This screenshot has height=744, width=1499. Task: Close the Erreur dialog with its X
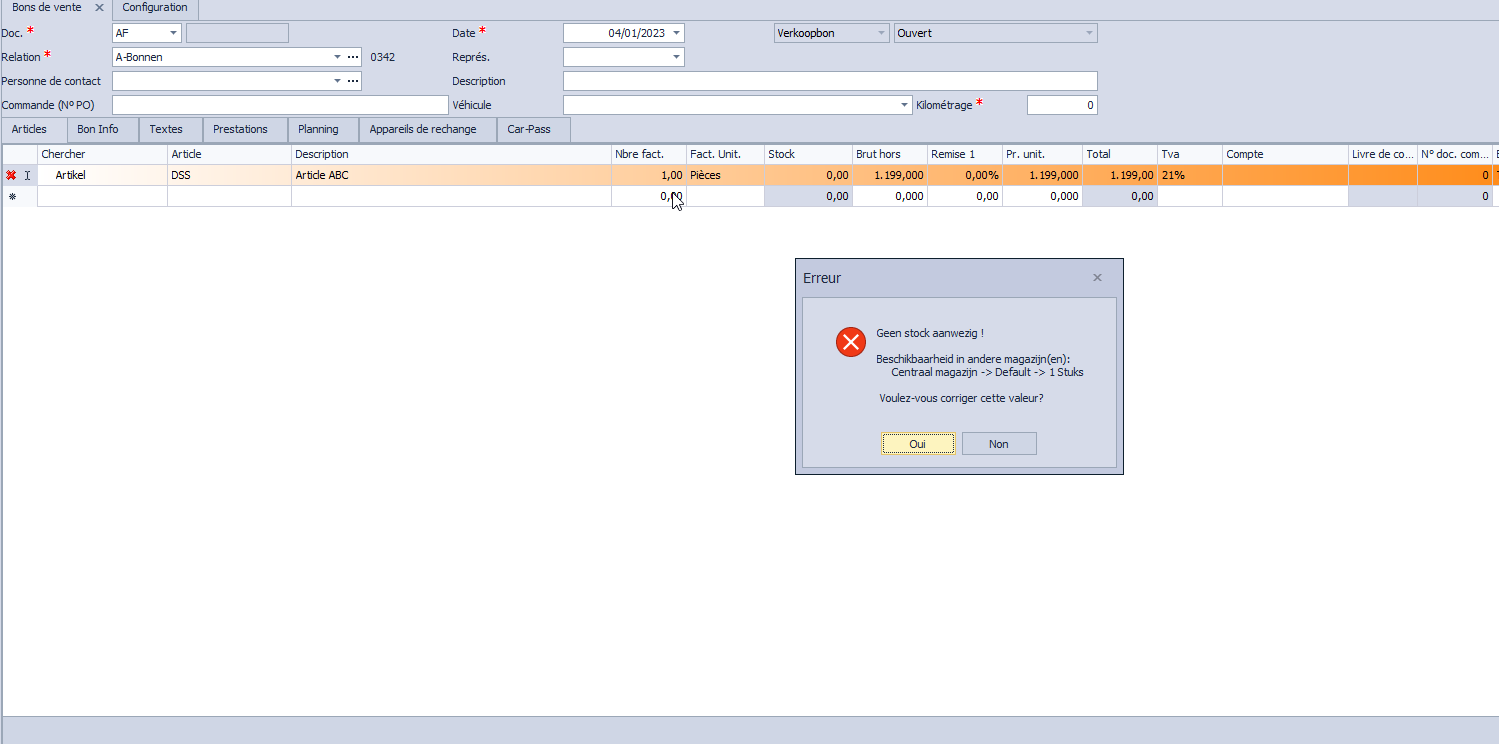[1097, 278]
